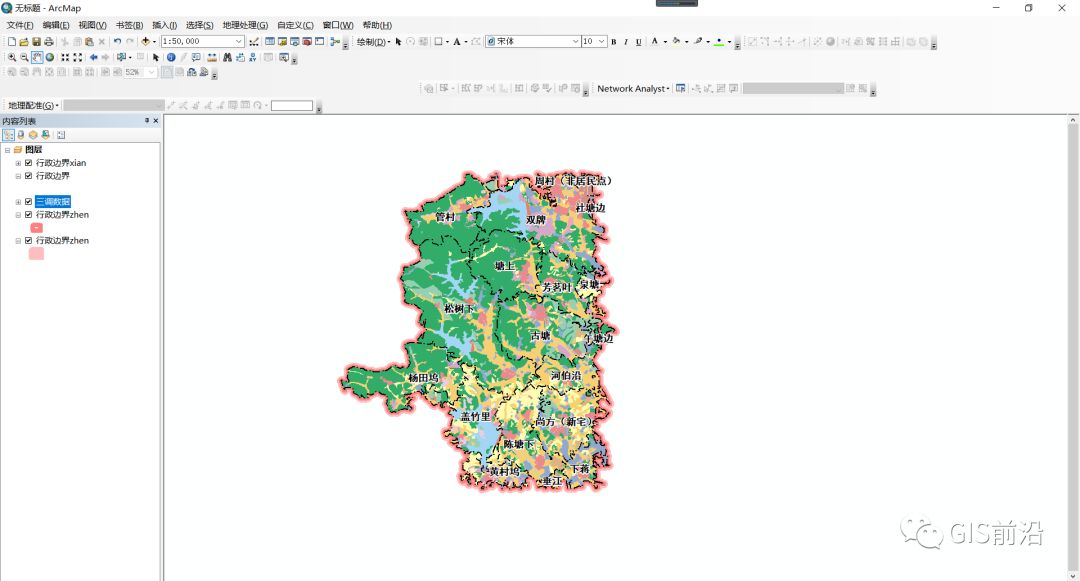
Task: Expand the 三调数据 layer tree node
Action: point(18,201)
